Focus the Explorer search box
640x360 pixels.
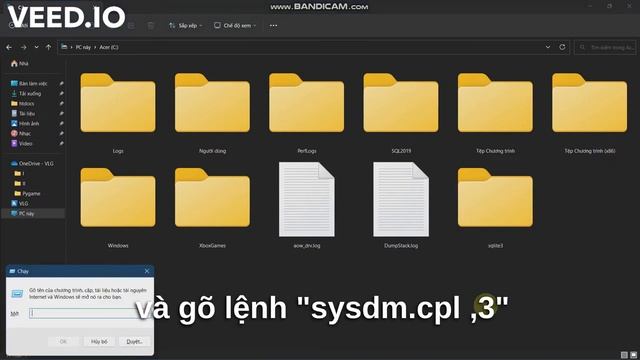[605, 47]
